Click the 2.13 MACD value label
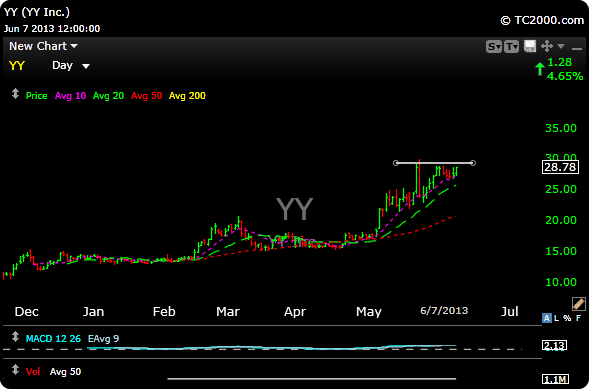Viewport: 589px width, 389px height. (554, 345)
